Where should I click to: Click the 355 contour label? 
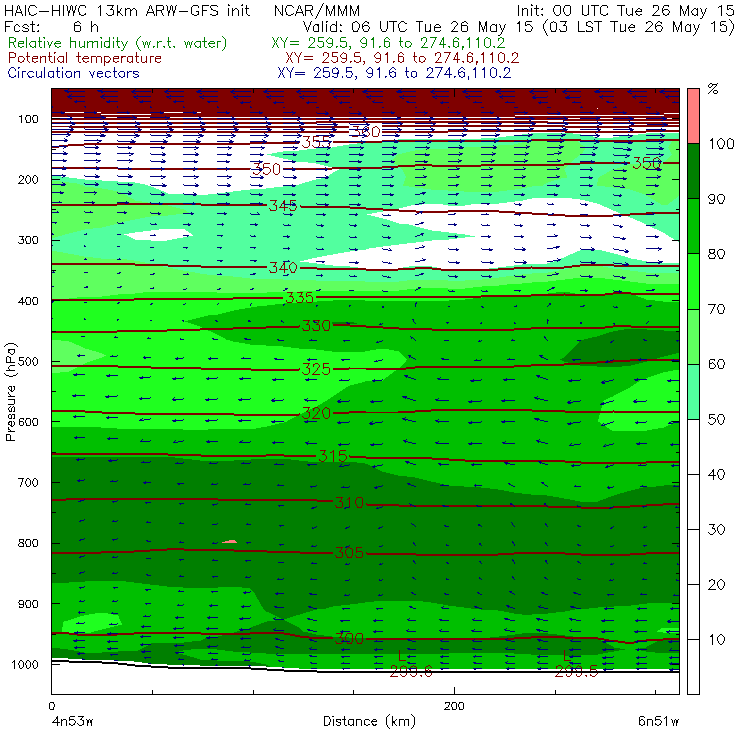click(316, 142)
